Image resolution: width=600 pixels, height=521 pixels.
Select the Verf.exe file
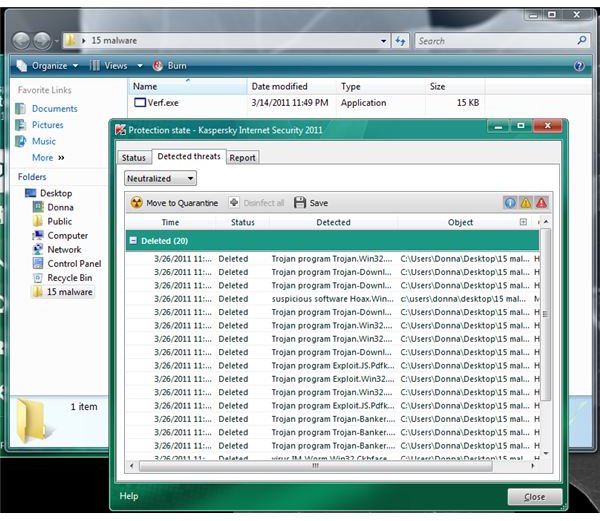point(156,103)
